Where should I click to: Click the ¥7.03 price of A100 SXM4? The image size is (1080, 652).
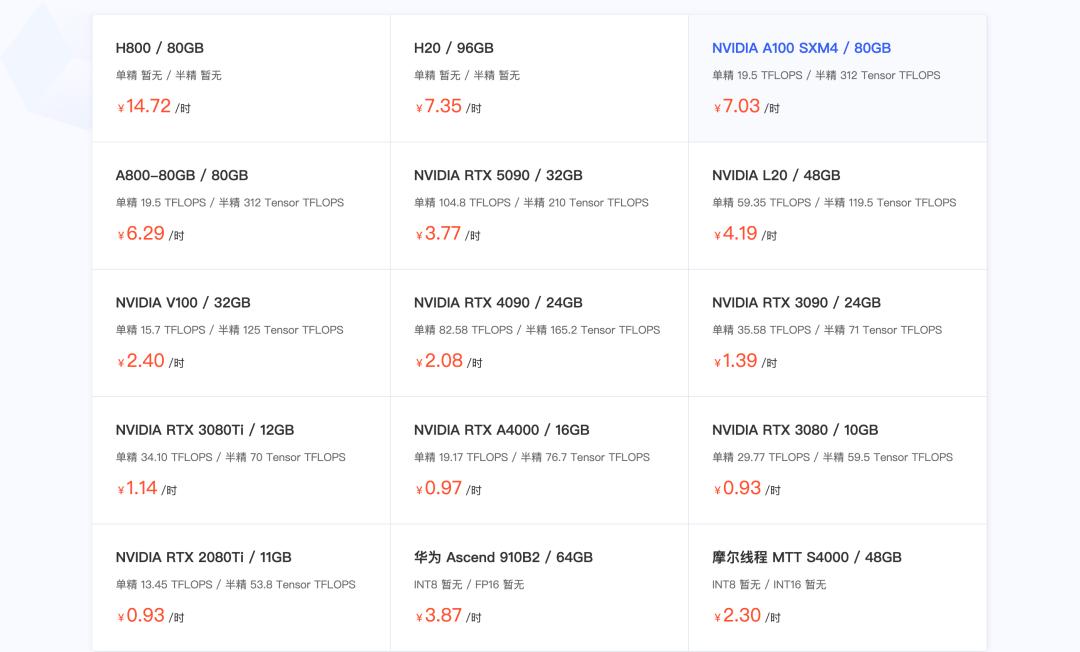[x=741, y=106]
